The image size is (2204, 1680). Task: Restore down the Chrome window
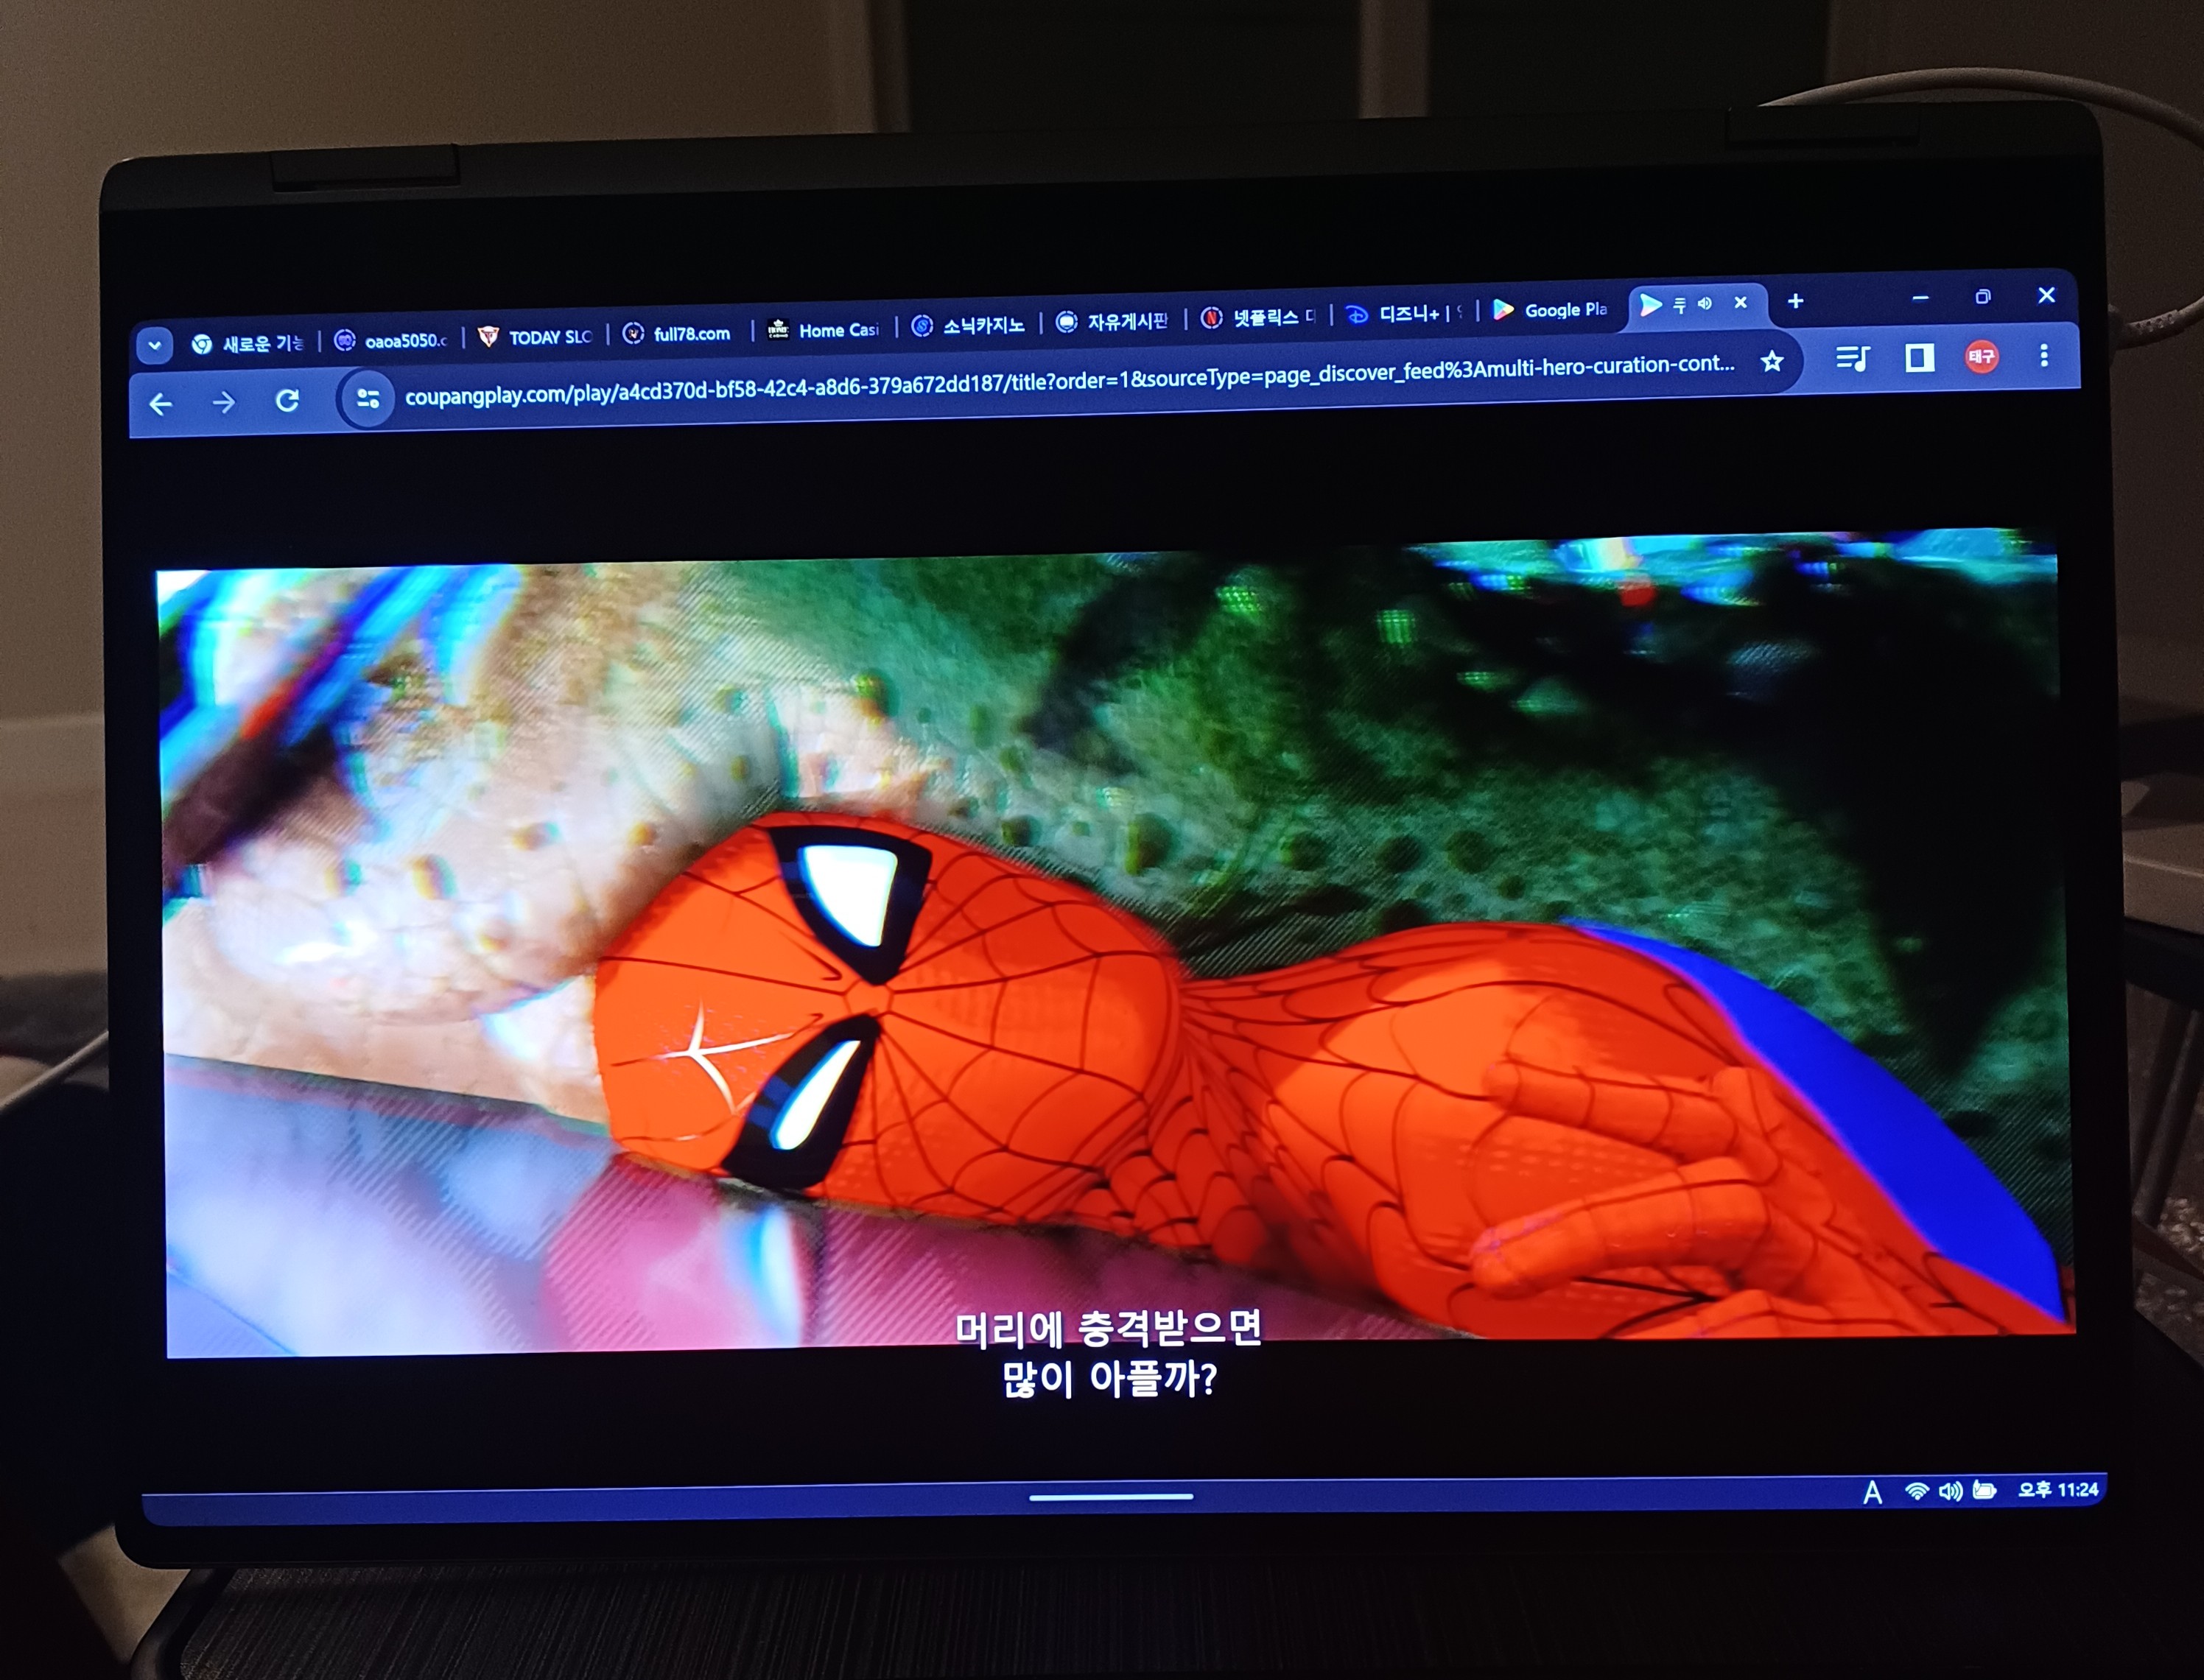(1983, 297)
